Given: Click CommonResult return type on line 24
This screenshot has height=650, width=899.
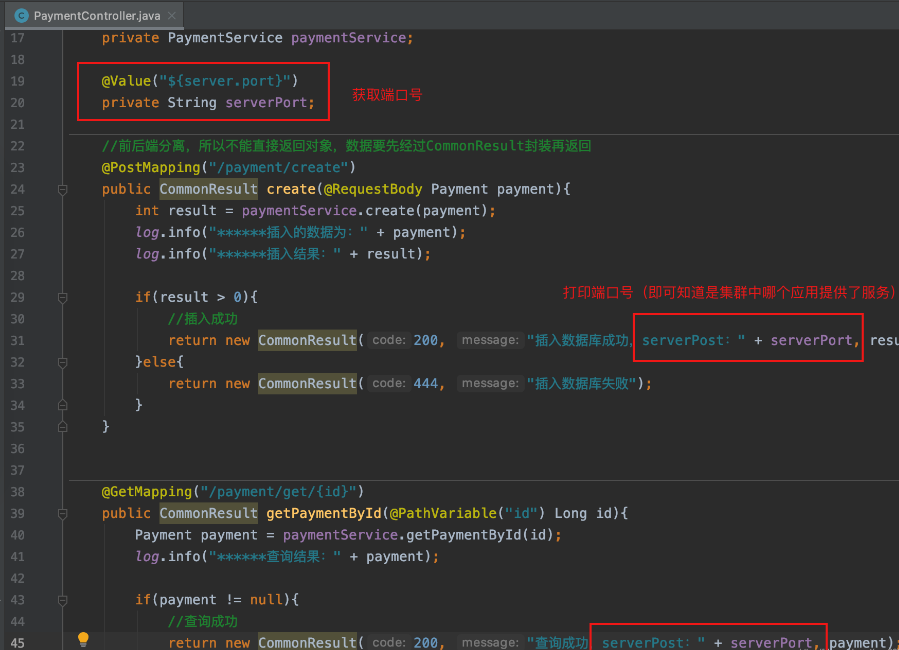Looking at the screenshot, I should (x=209, y=189).
